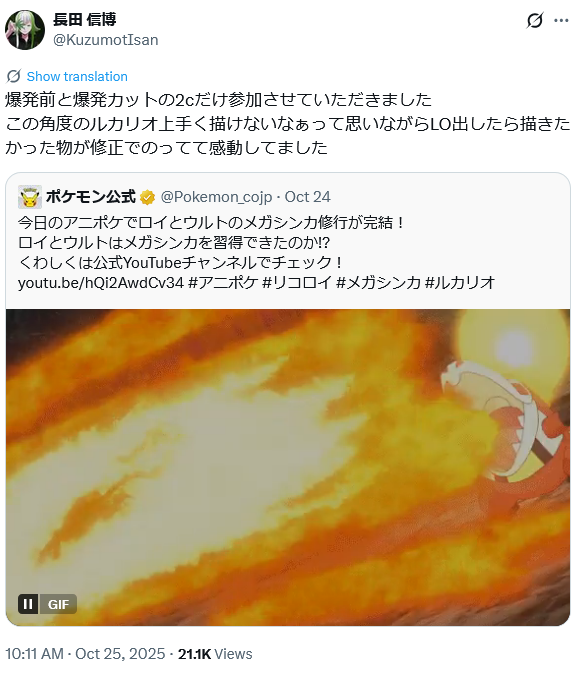The height and width of the screenshot is (677, 573).
Task: Open the youtu.be/hQi2AwdCv34 link
Action: pos(101,283)
